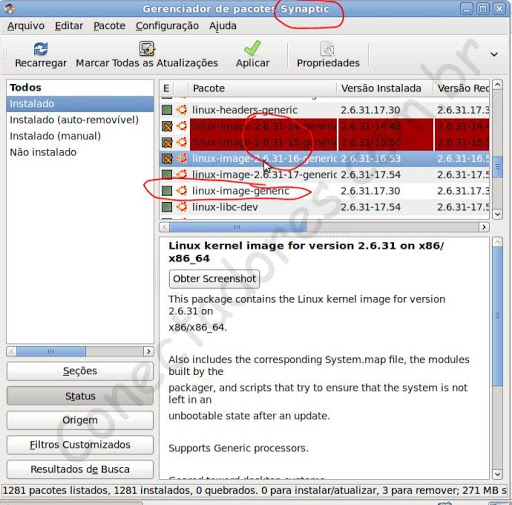Click Ubuntu icon next to linux-headers-generic
This screenshot has width=512, height=505.
tap(182, 110)
